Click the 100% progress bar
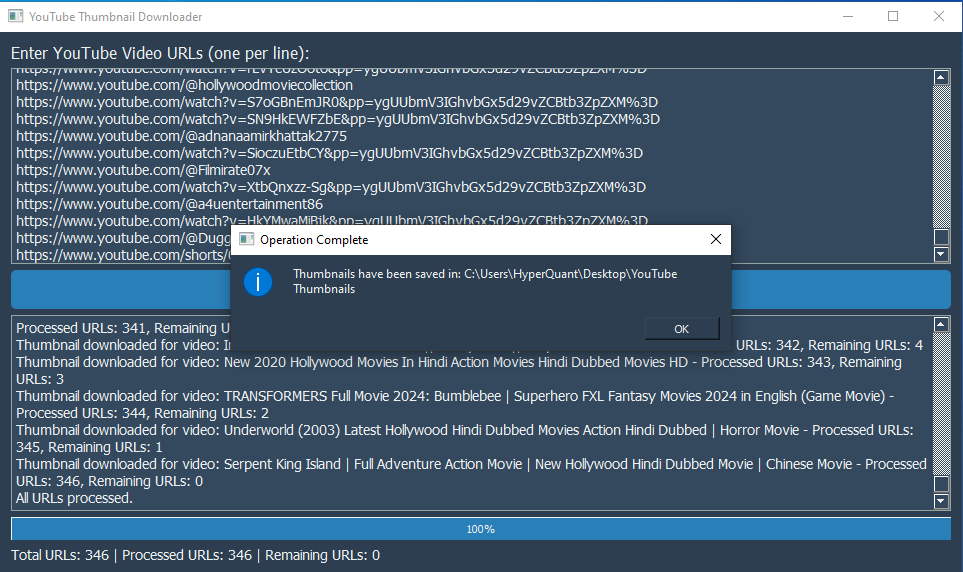This screenshot has height=572, width=963. click(480, 529)
